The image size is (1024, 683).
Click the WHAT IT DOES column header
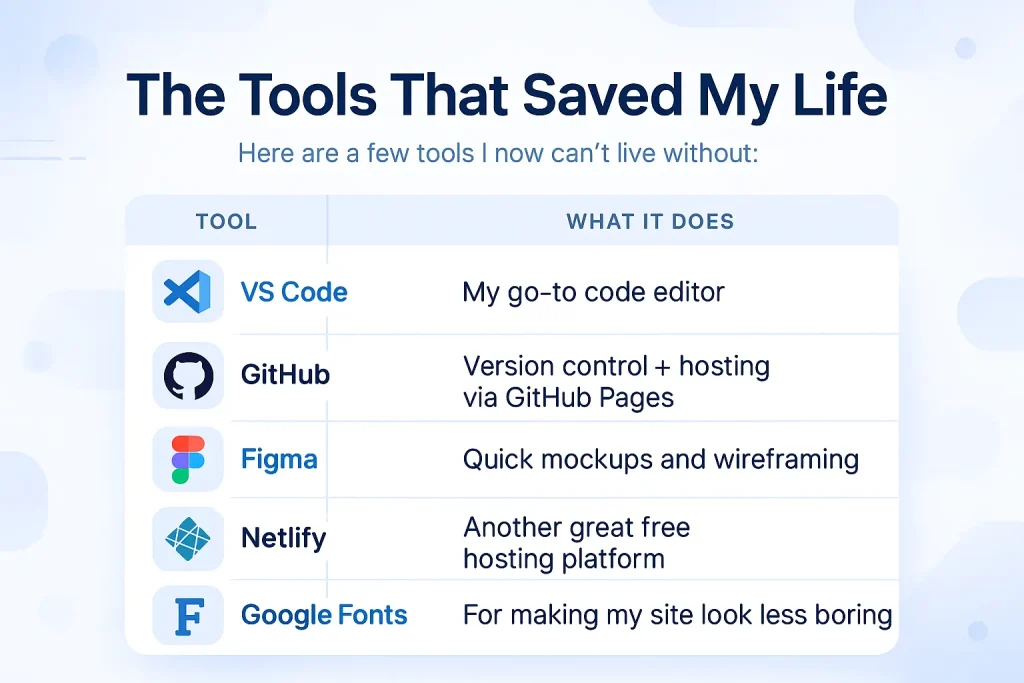[650, 221]
